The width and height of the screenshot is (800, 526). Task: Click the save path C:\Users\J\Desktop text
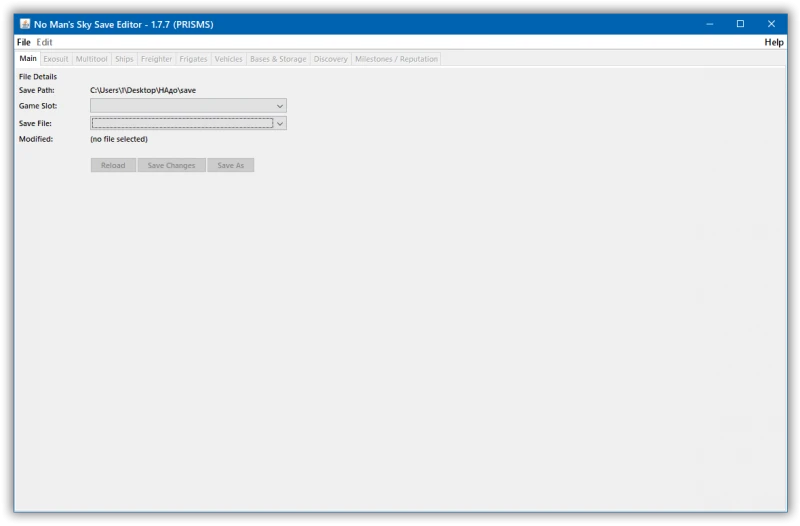(143, 90)
